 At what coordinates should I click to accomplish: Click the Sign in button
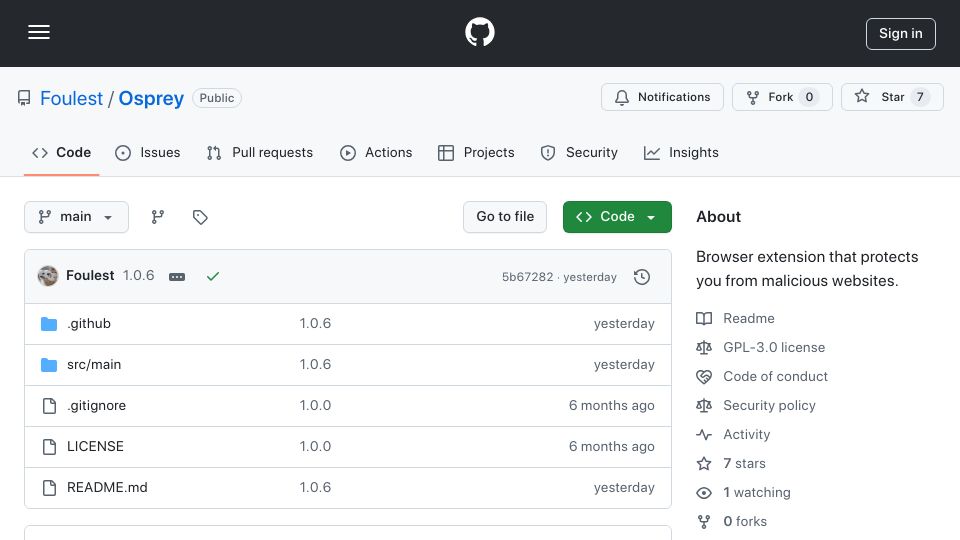click(x=901, y=34)
